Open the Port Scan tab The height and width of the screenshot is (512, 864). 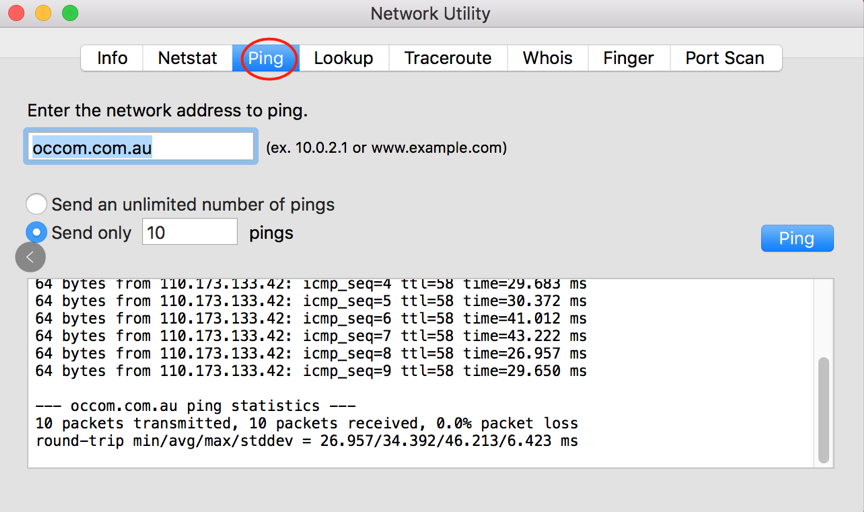[725, 58]
